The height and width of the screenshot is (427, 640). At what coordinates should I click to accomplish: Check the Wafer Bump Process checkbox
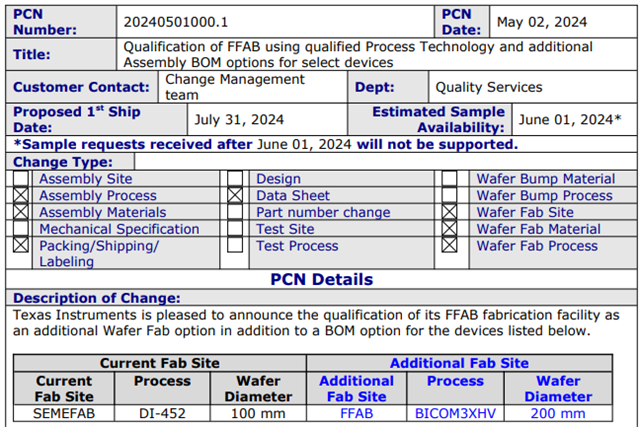(449, 196)
